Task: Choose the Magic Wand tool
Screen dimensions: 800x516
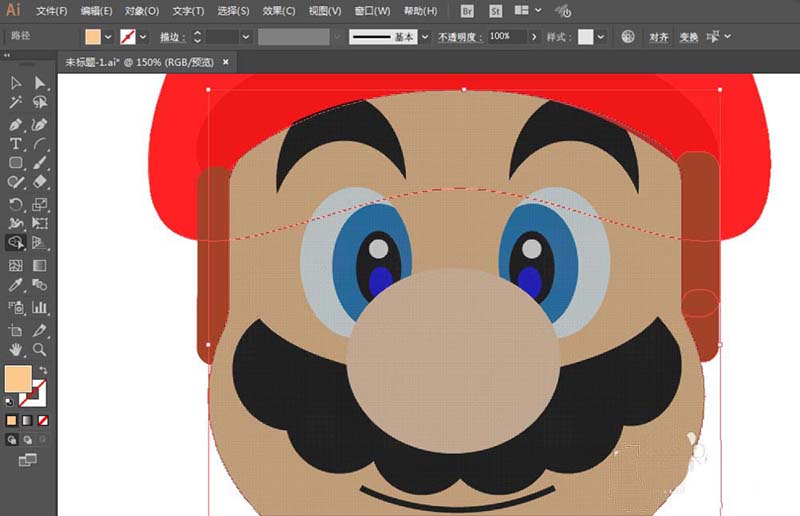Action: tap(15, 103)
